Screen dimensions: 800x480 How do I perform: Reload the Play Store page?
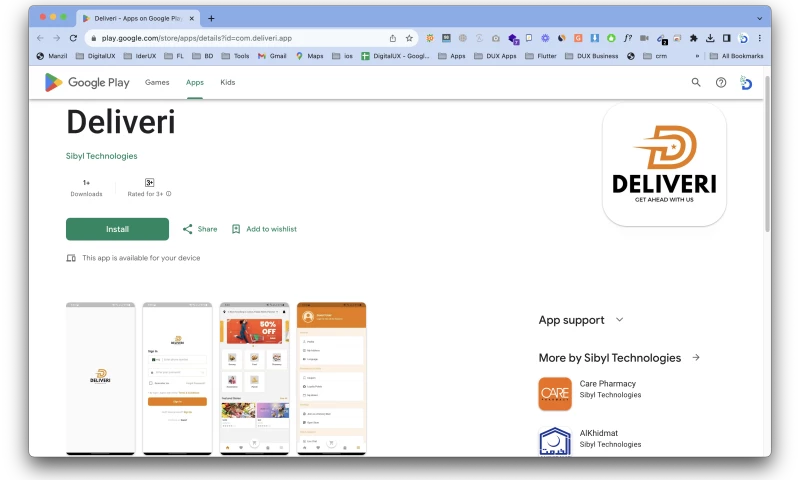pos(73,38)
